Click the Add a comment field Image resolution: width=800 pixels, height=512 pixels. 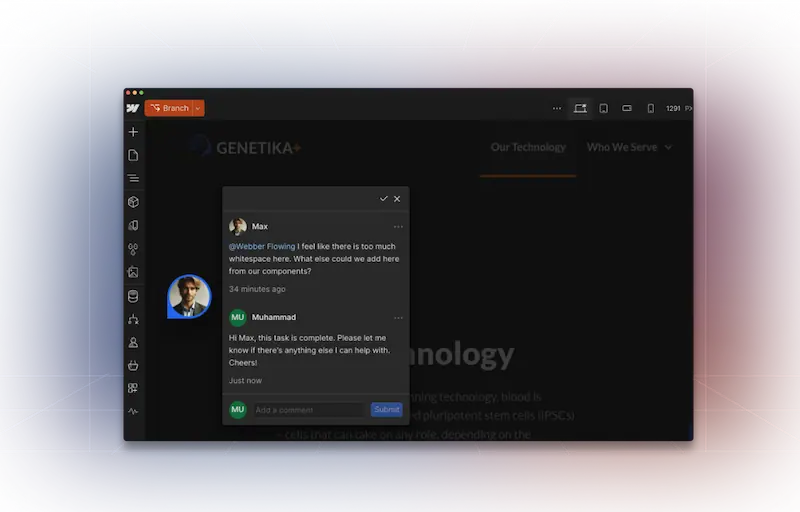tap(308, 410)
